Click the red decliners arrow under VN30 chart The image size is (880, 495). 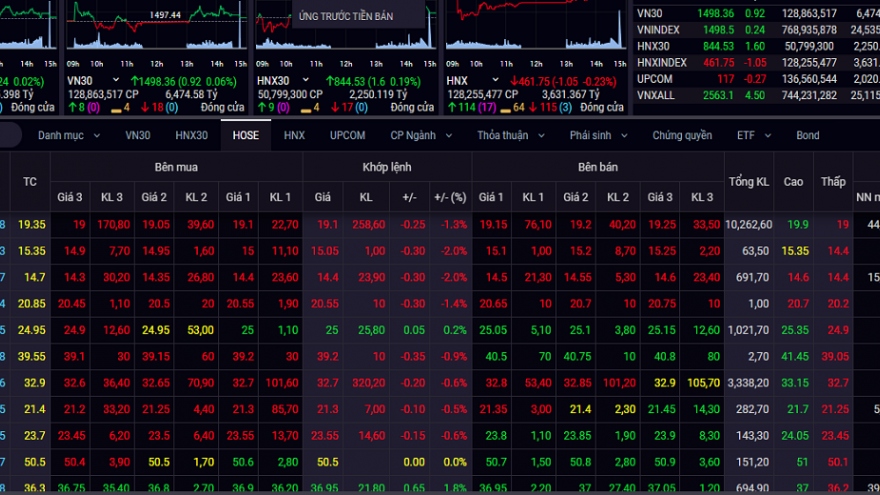click(x=143, y=107)
